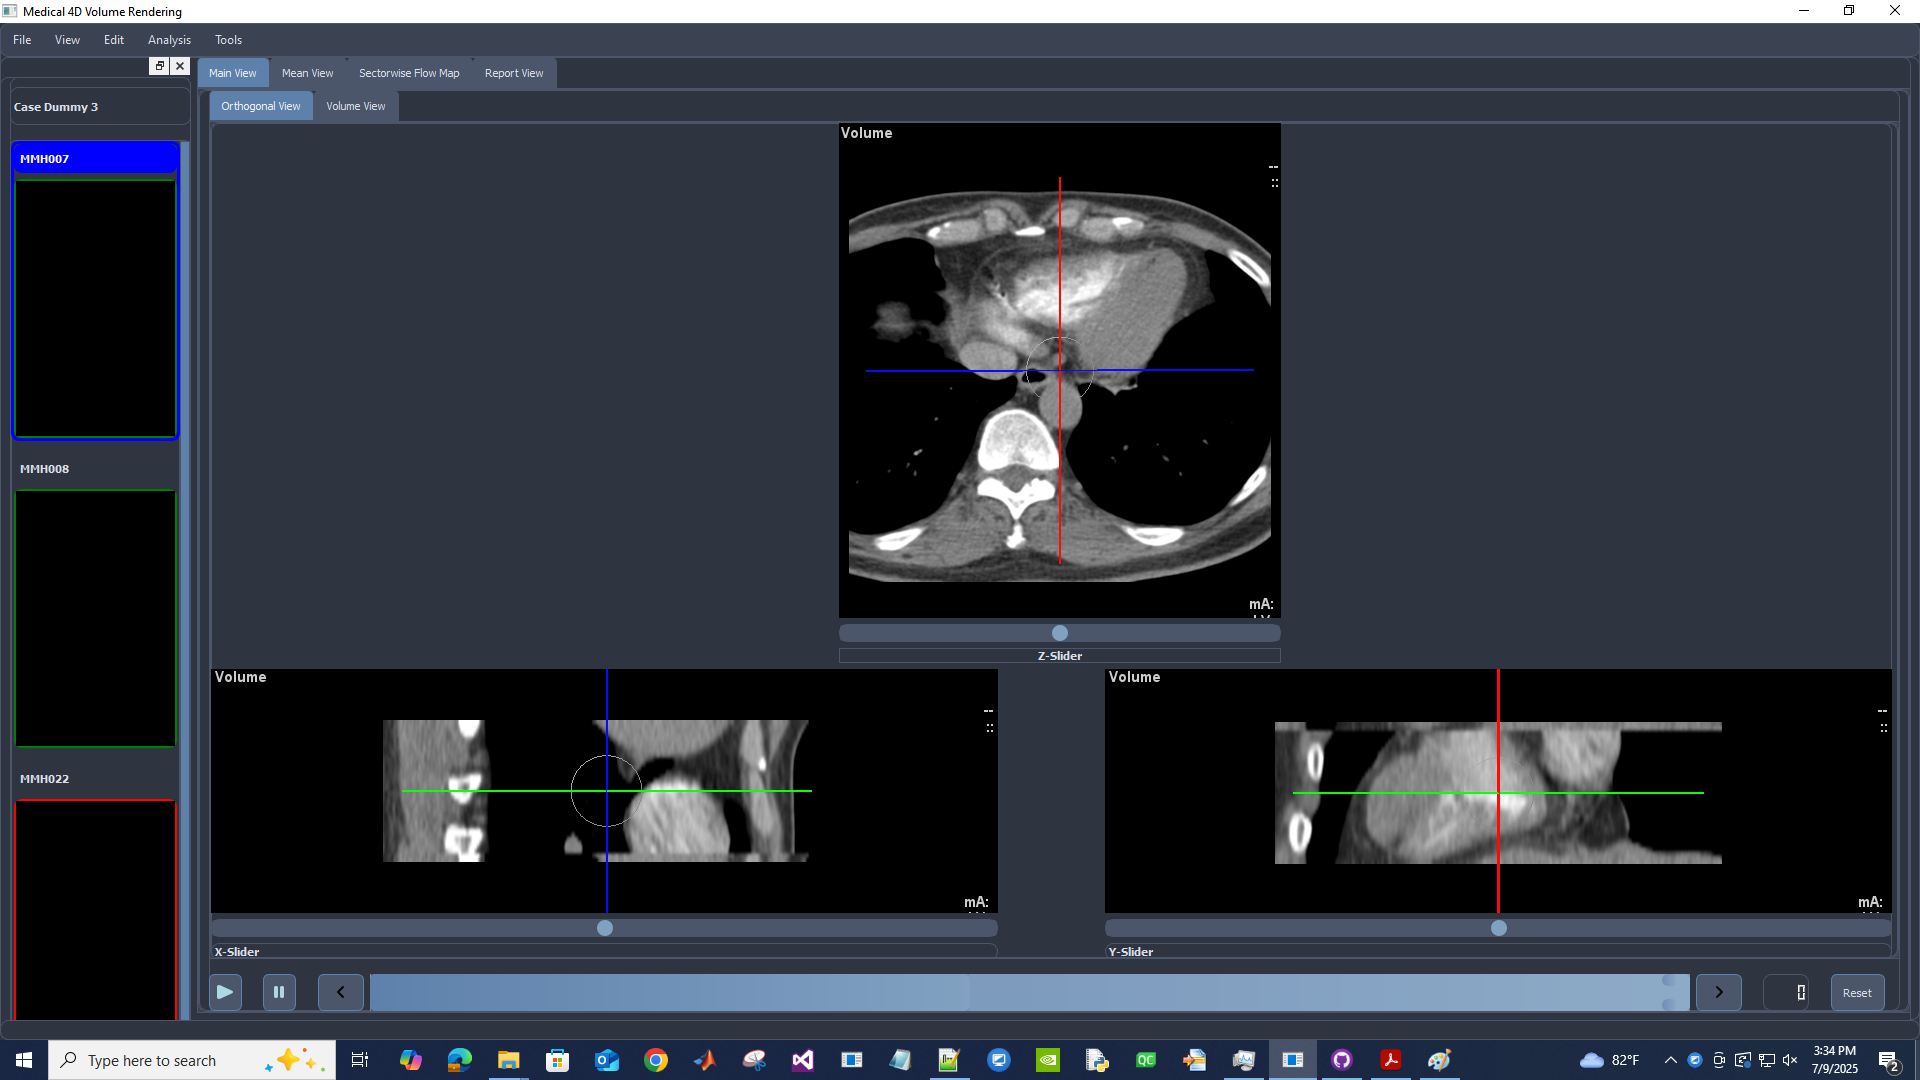Advance to next frame with right chevron
The width and height of the screenshot is (1920, 1080).
(x=1718, y=992)
